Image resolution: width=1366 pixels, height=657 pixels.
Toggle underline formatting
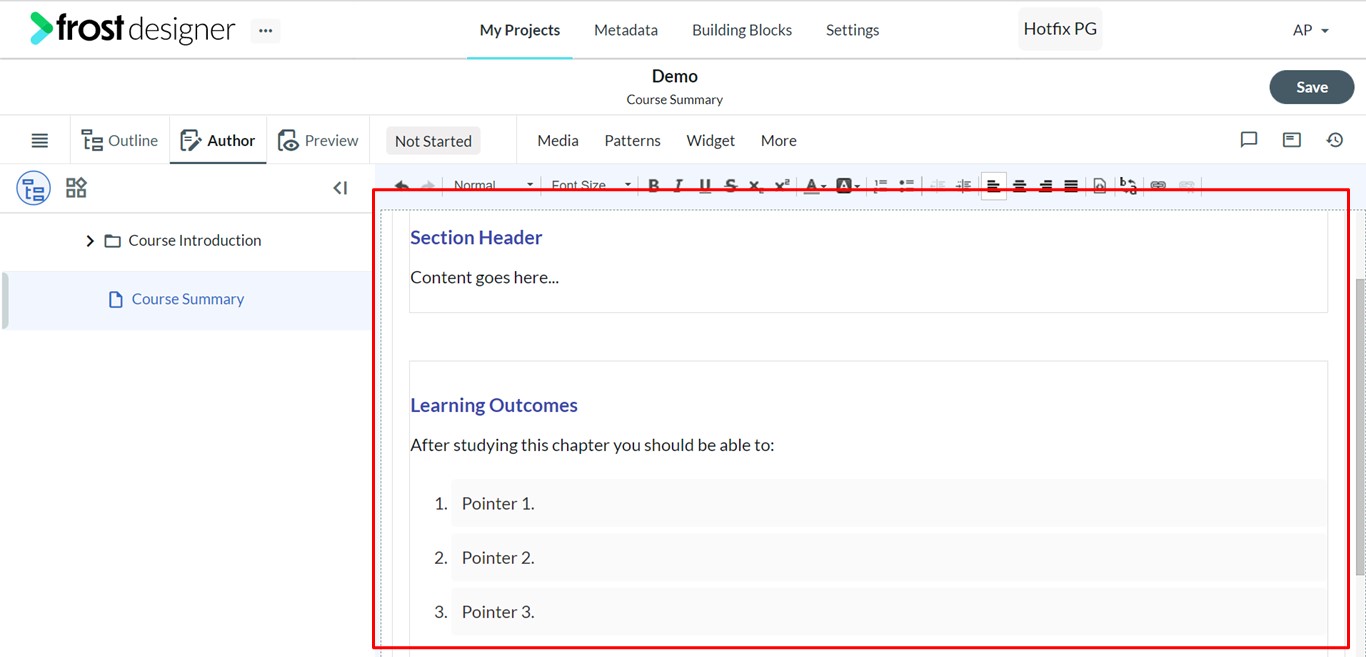click(705, 185)
